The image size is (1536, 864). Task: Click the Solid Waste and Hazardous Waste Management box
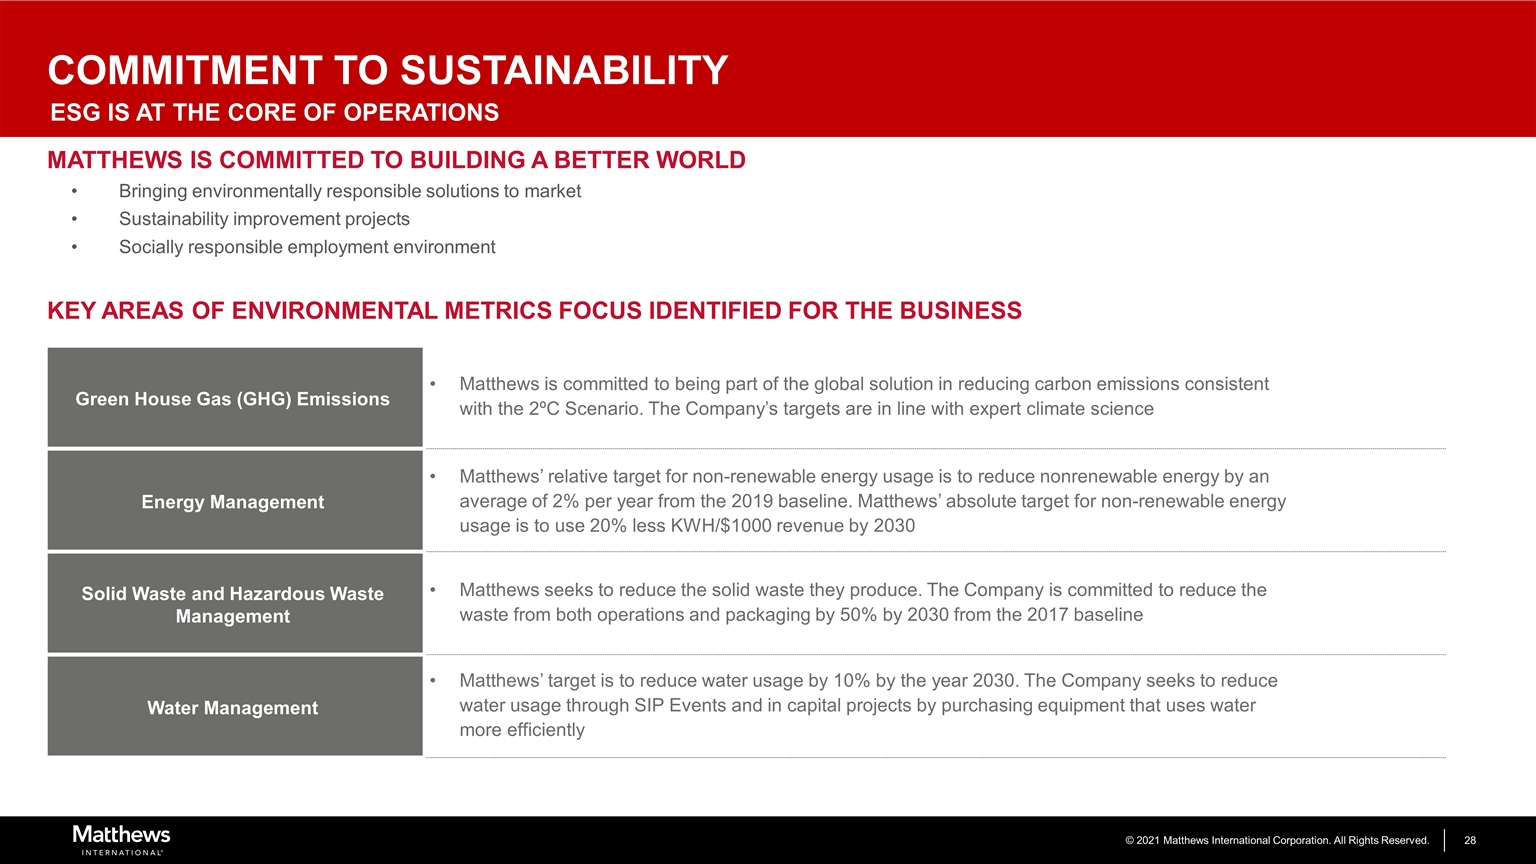234,605
